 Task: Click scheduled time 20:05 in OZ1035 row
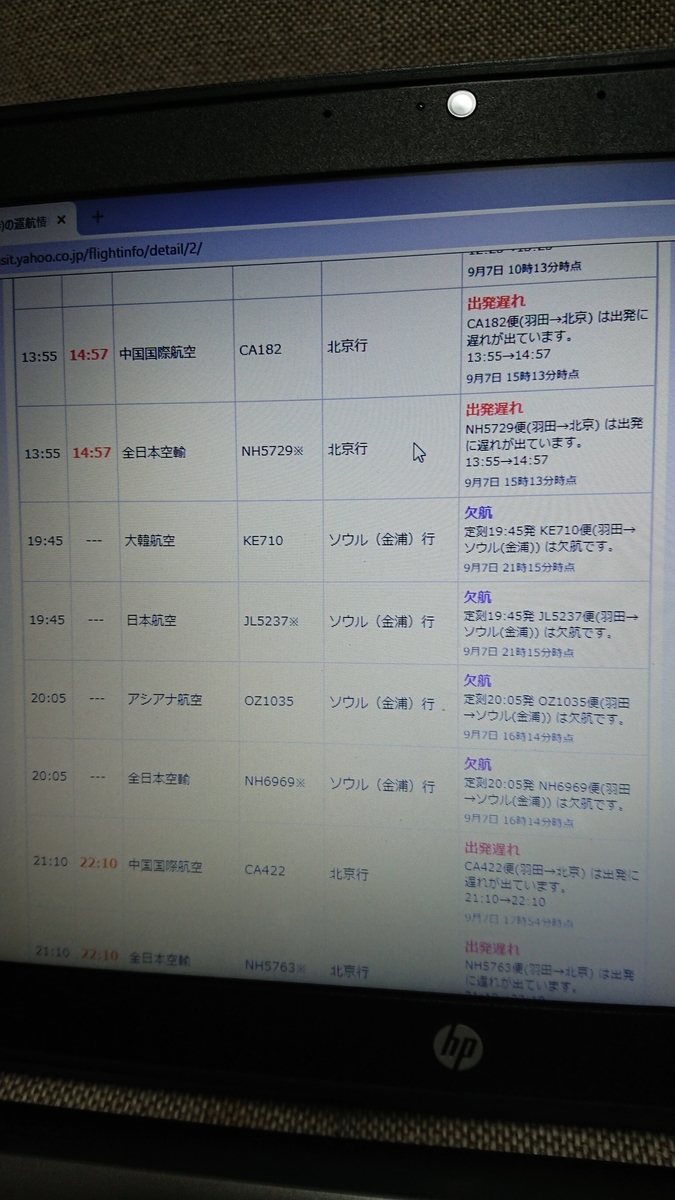(x=48, y=699)
